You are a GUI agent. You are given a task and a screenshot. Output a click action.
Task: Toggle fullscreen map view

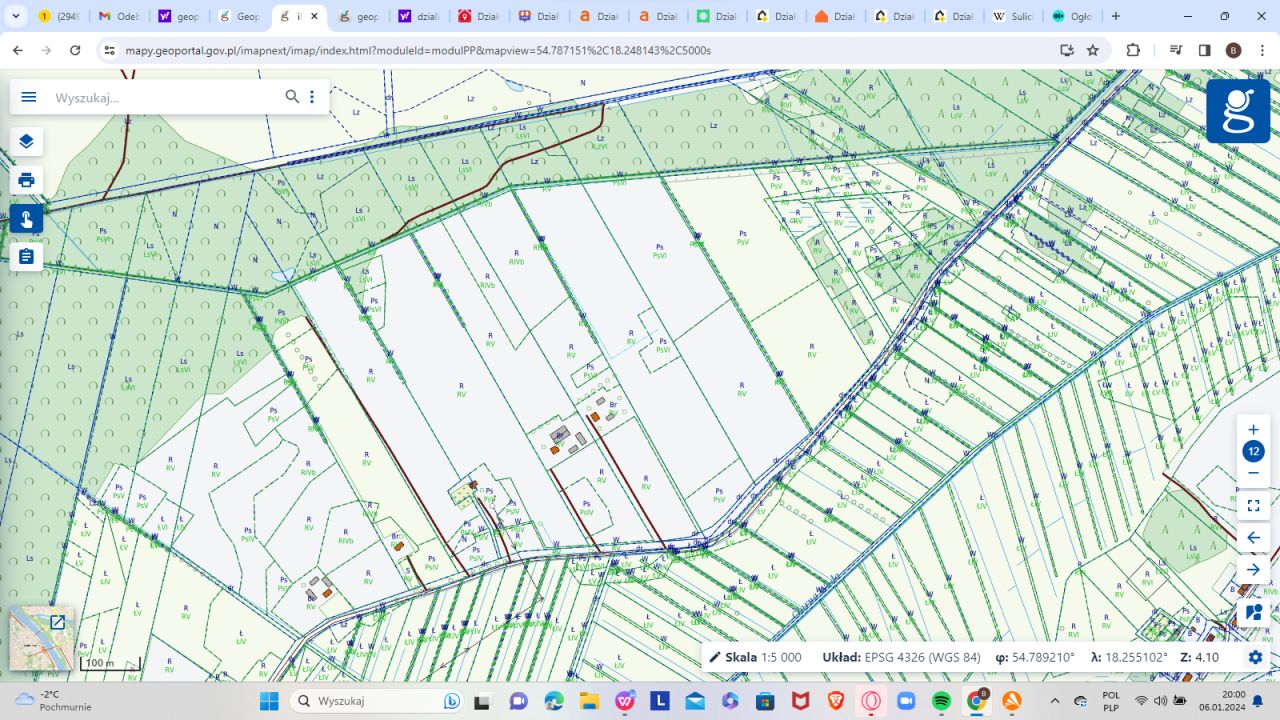[x=1253, y=505]
